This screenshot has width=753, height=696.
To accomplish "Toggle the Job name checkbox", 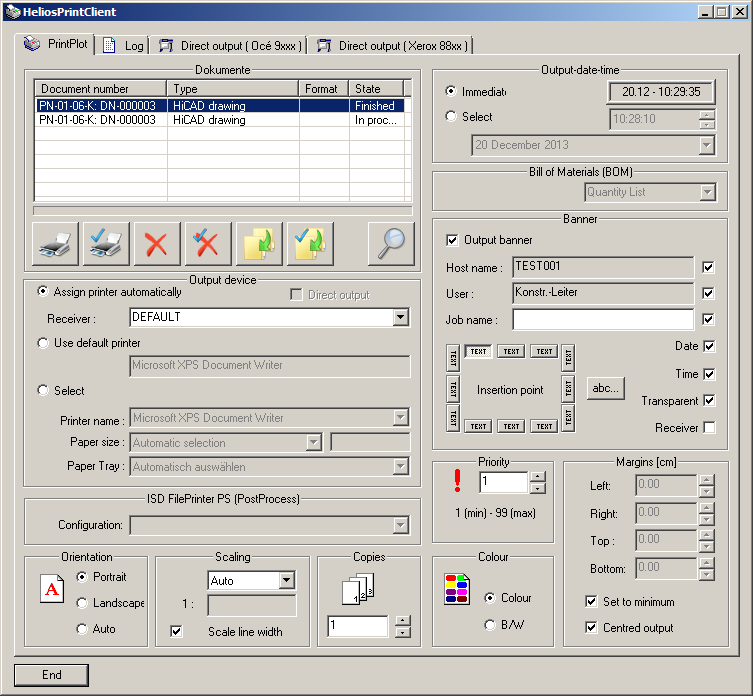I will click(x=708, y=319).
